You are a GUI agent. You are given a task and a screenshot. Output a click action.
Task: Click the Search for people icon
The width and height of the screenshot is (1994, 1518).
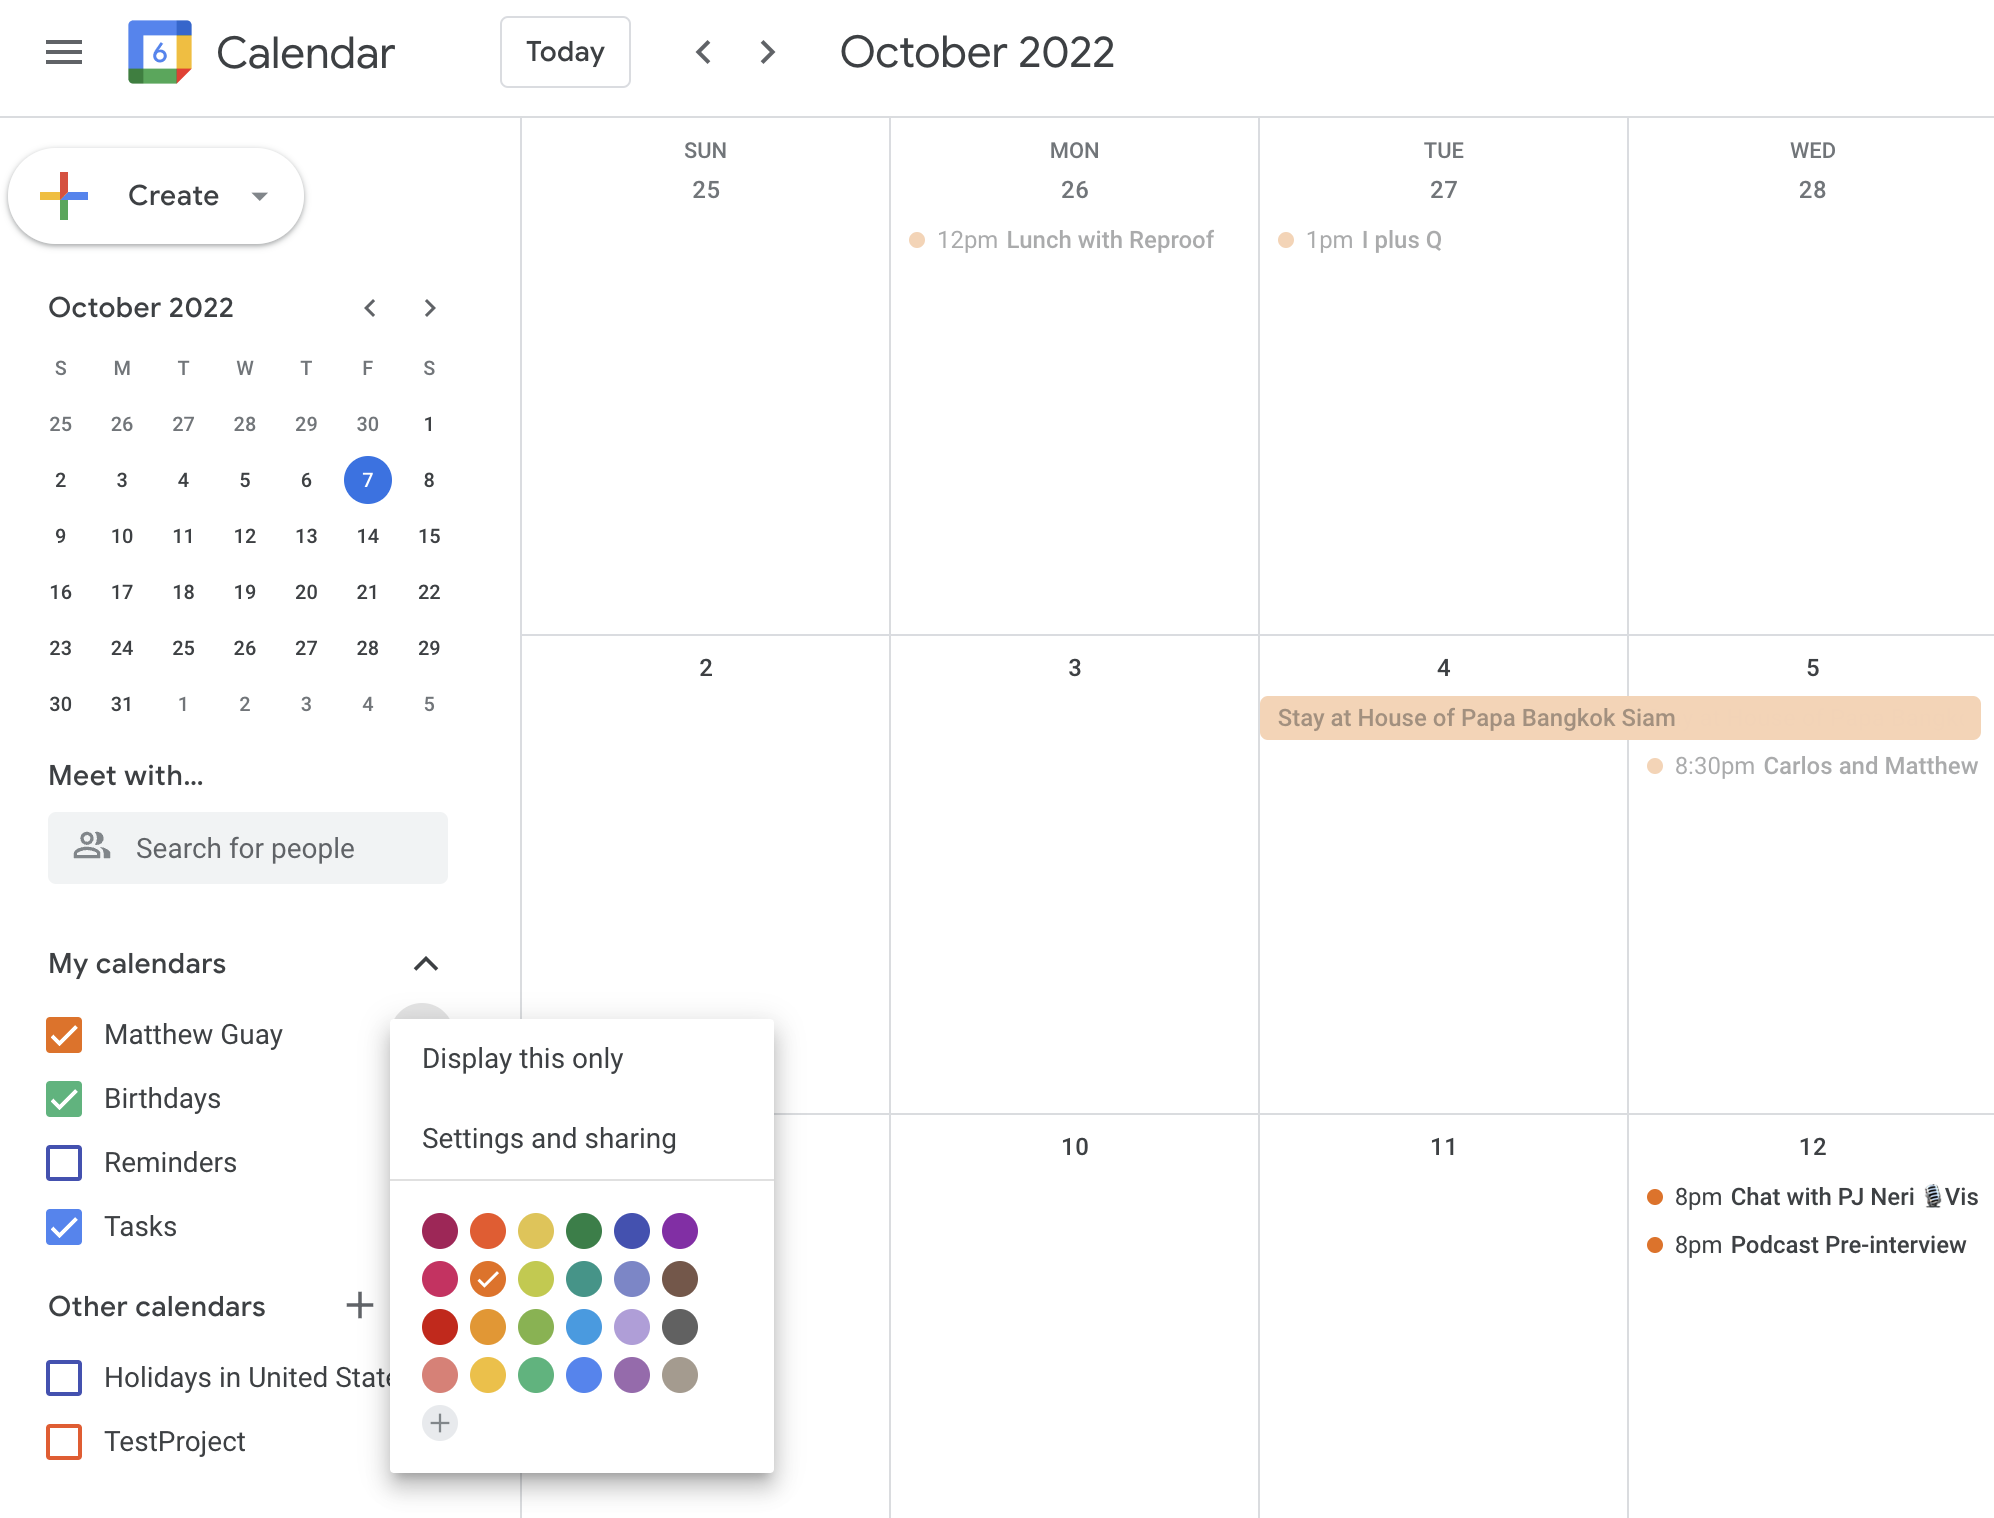pos(89,847)
